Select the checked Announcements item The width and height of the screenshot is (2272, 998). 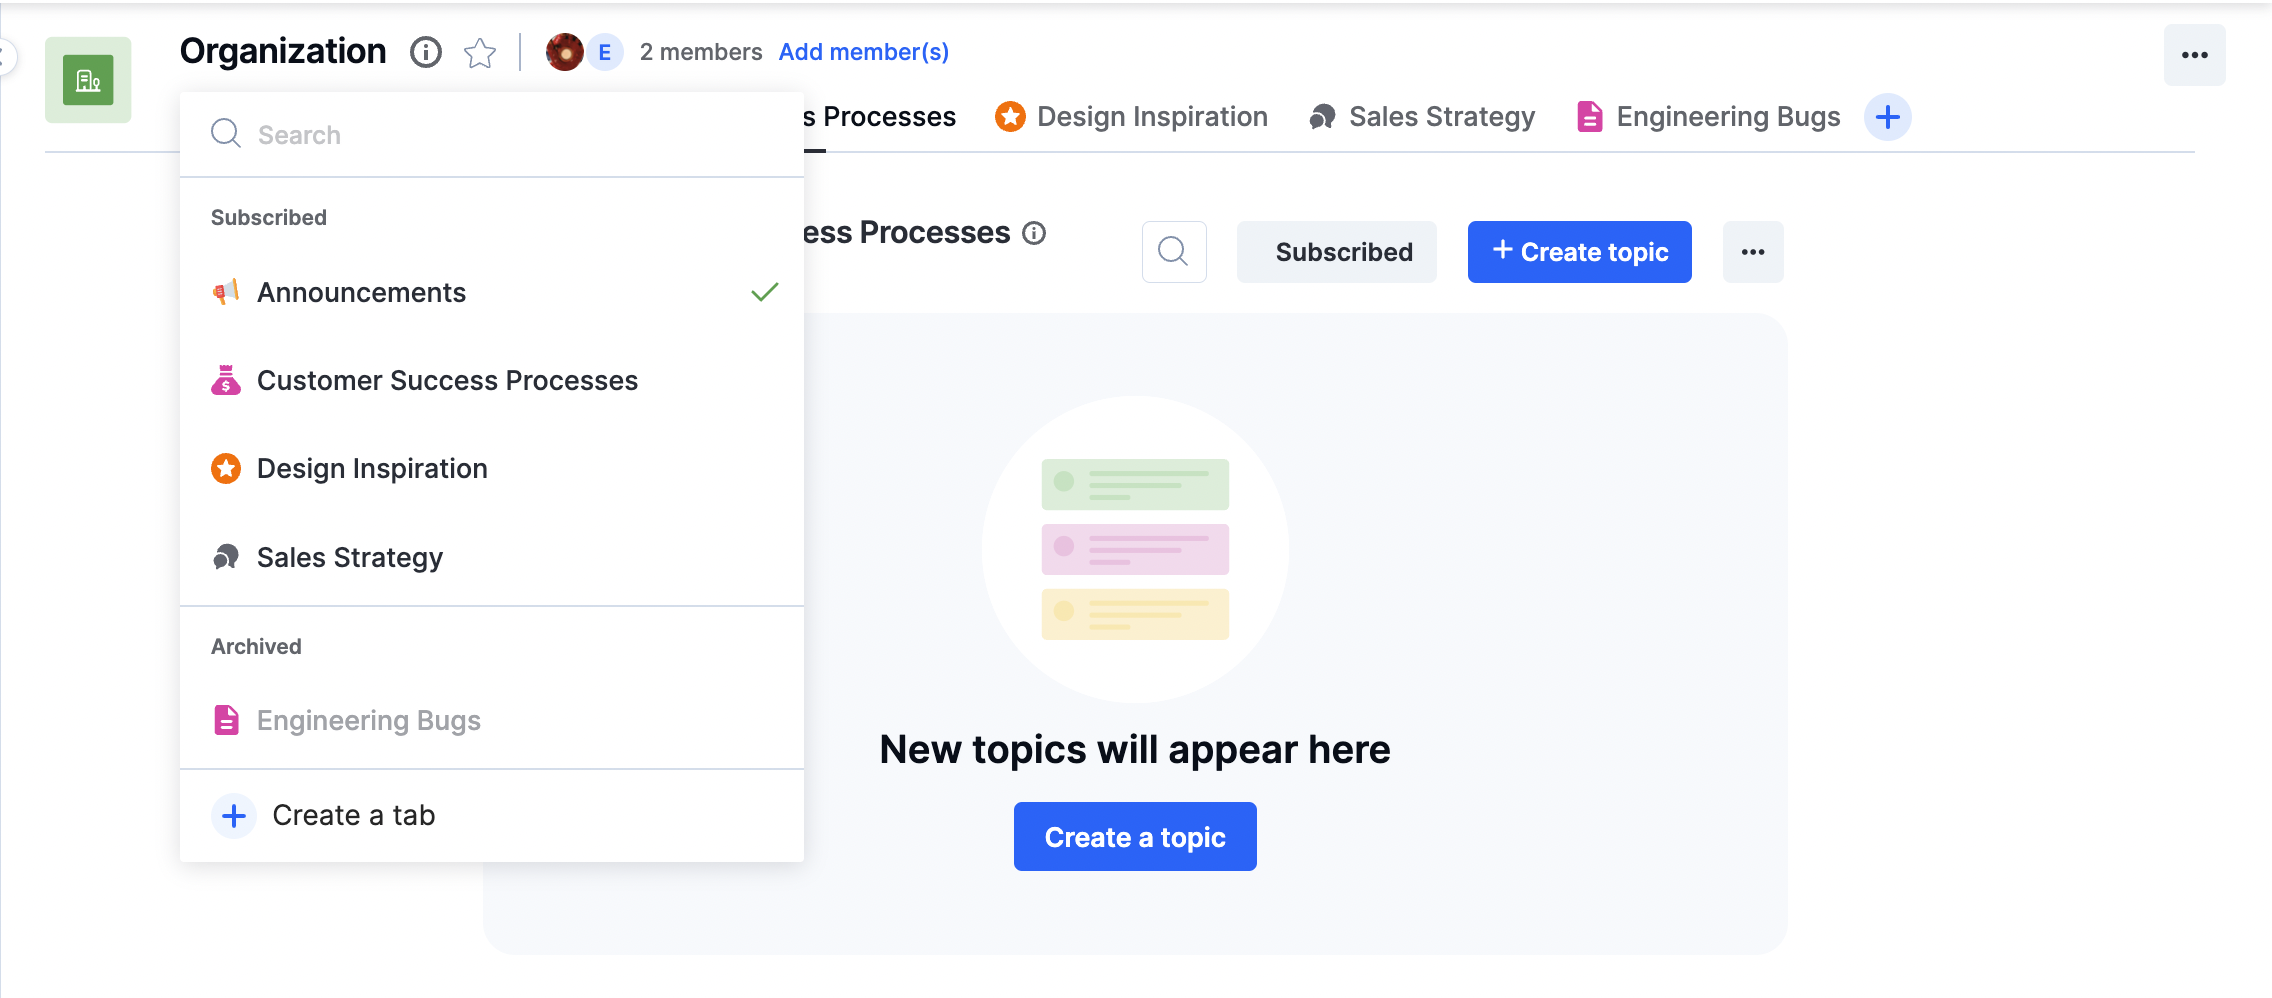pos(492,292)
